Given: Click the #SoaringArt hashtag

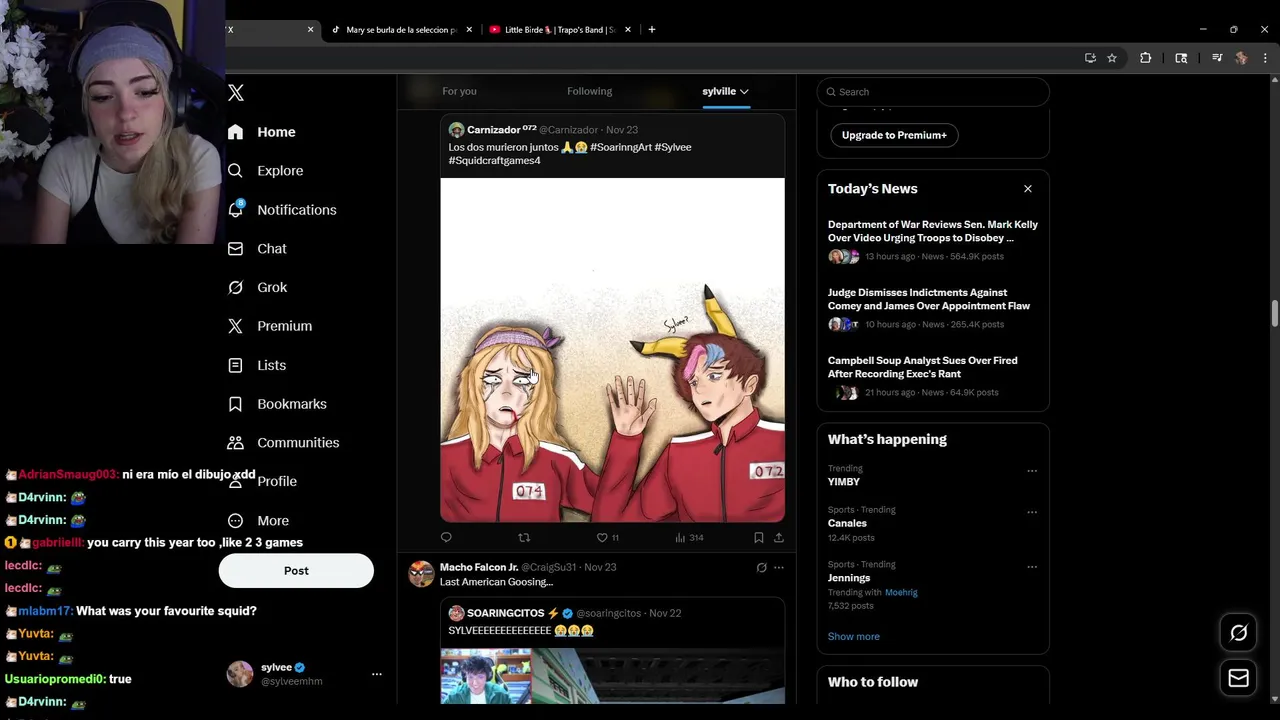Looking at the screenshot, I should point(620,147).
